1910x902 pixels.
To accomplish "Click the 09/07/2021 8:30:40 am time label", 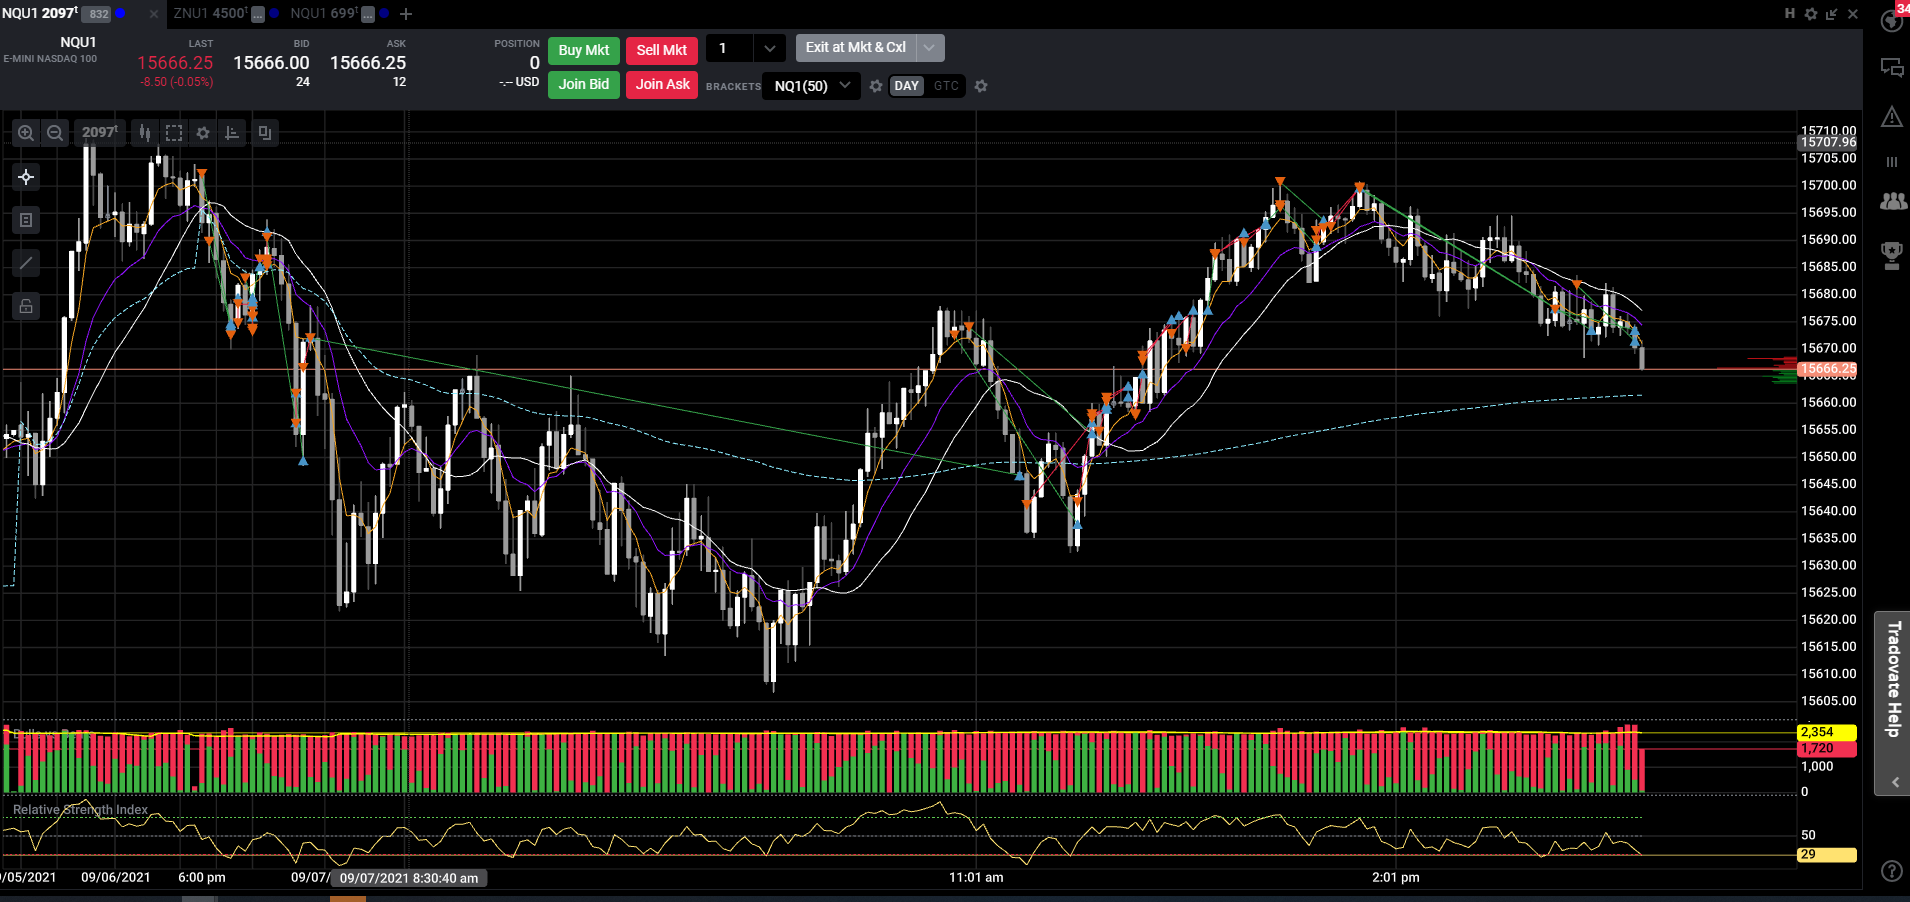I will pos(409,878).
